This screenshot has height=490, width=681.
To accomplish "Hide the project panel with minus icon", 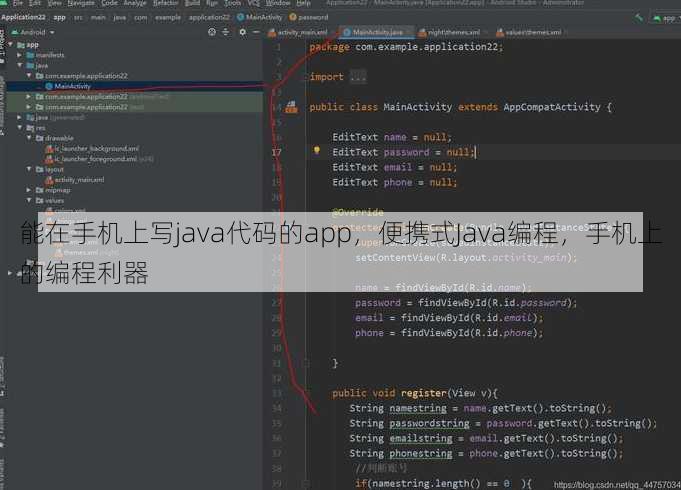I will [x=256, y=32].
